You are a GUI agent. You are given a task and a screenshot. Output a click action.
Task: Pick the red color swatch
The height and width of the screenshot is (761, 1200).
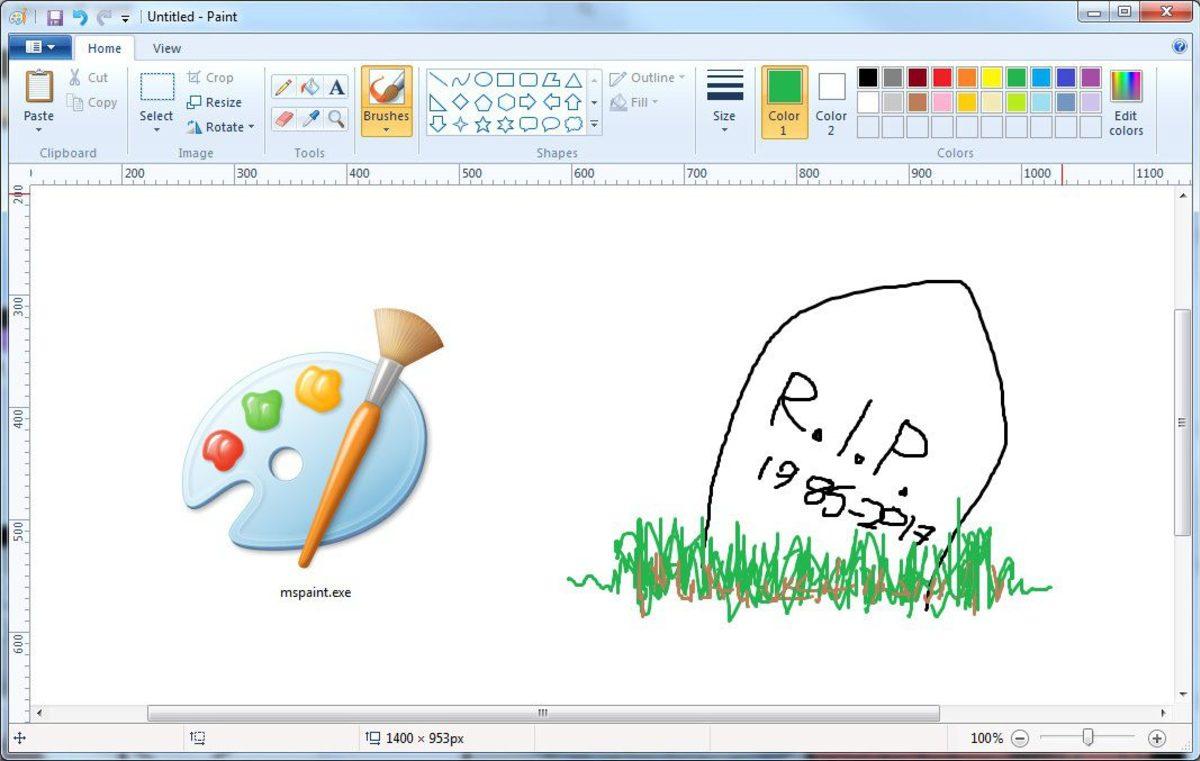click(x=941, y=76)
